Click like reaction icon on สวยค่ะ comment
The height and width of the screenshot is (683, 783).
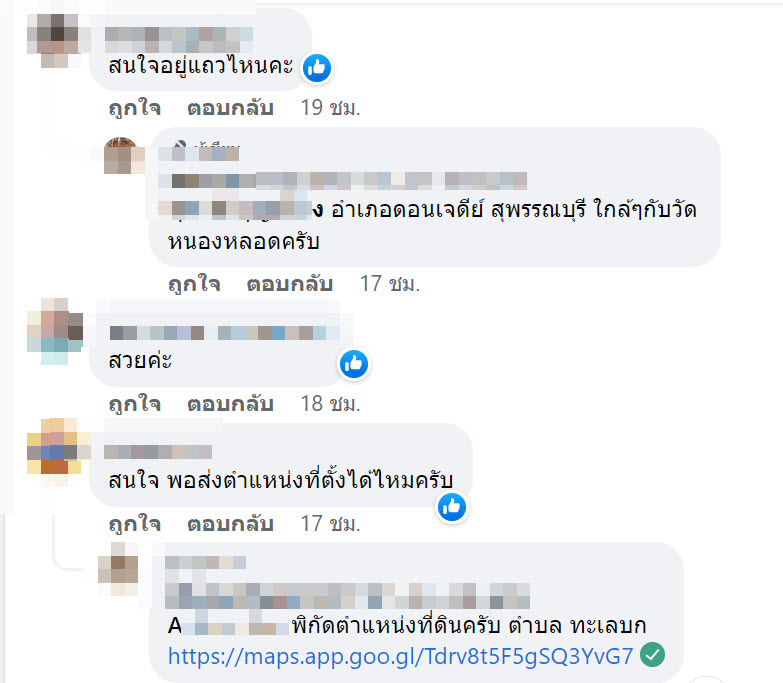354,363
